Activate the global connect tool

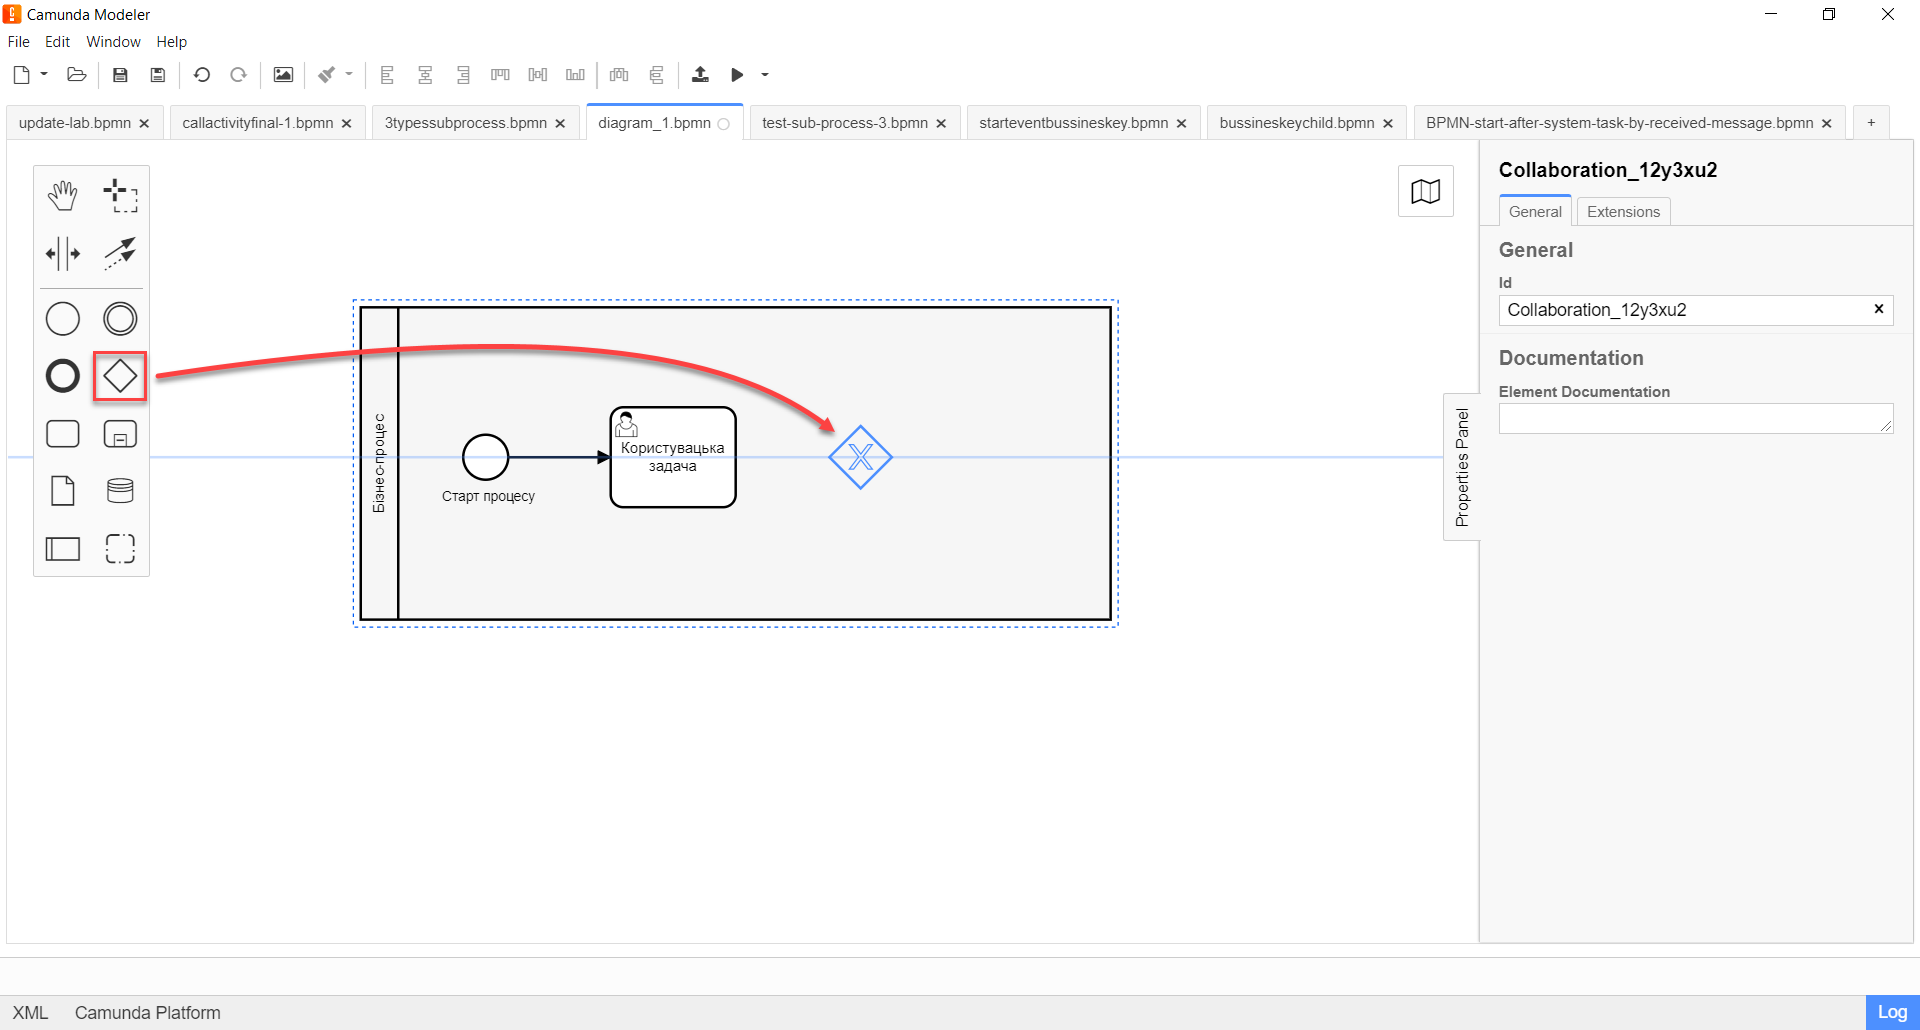pyautogui.click(x=120, y=254)
